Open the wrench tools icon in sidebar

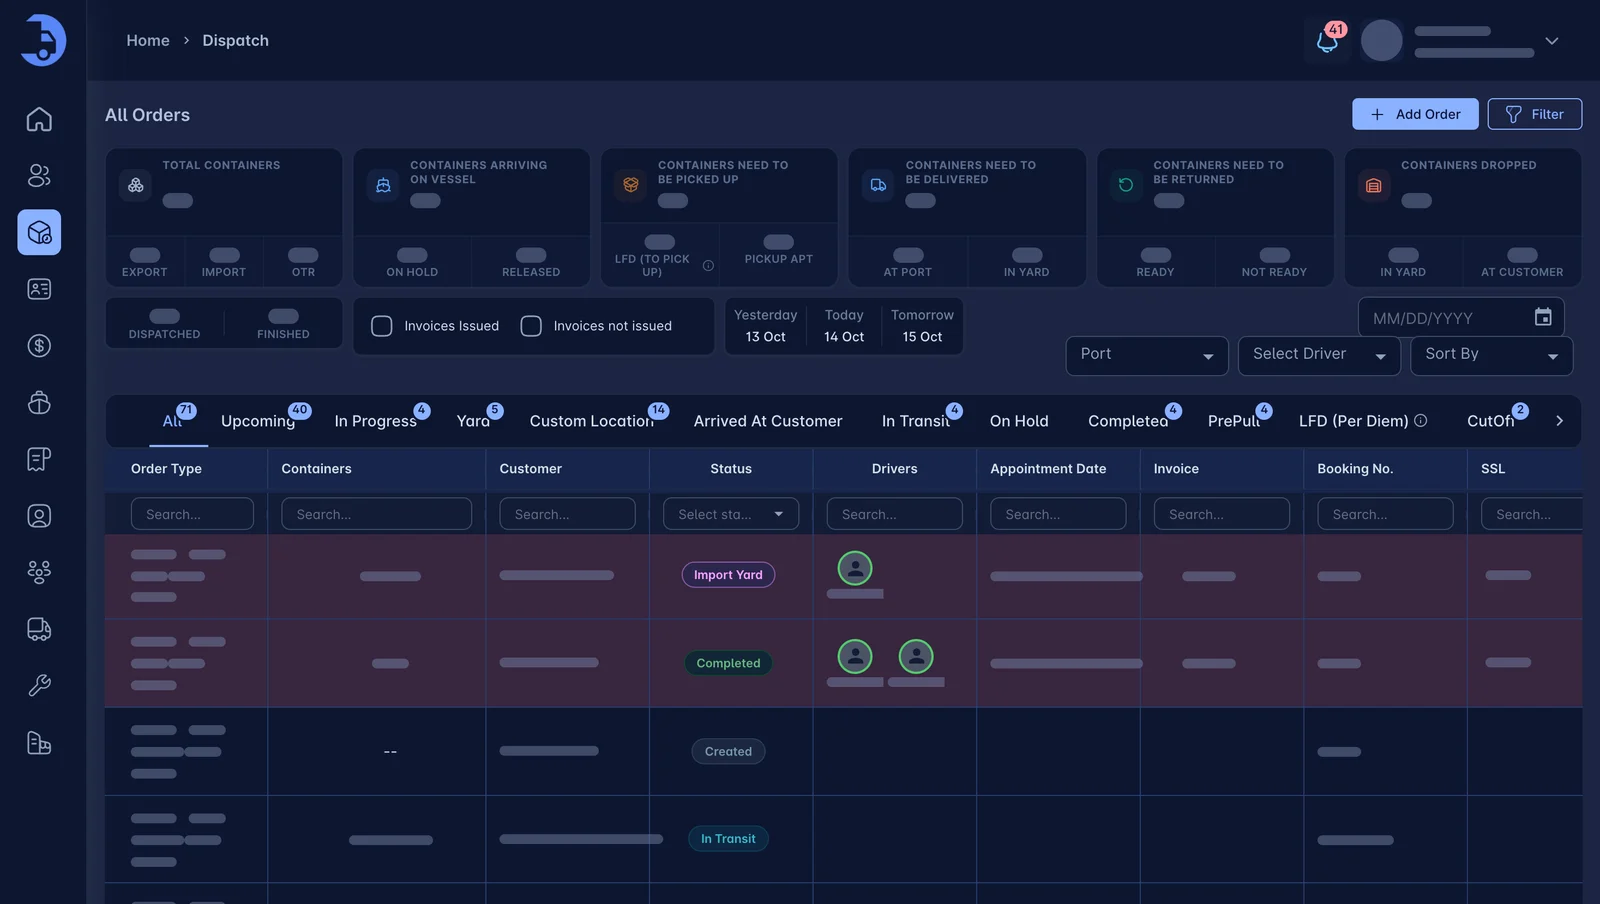coord(39,686)
